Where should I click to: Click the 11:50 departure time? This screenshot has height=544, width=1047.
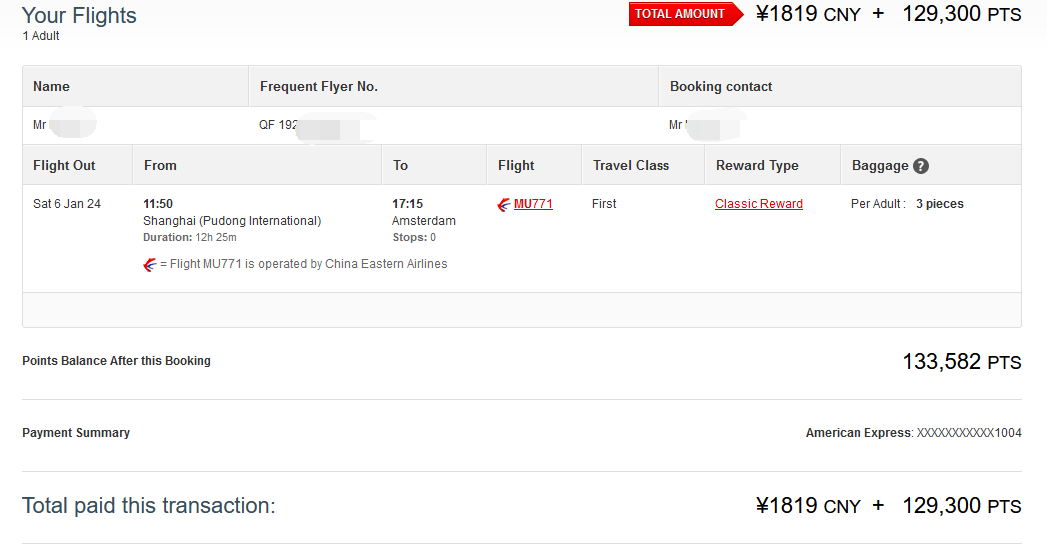click(158, 204)
